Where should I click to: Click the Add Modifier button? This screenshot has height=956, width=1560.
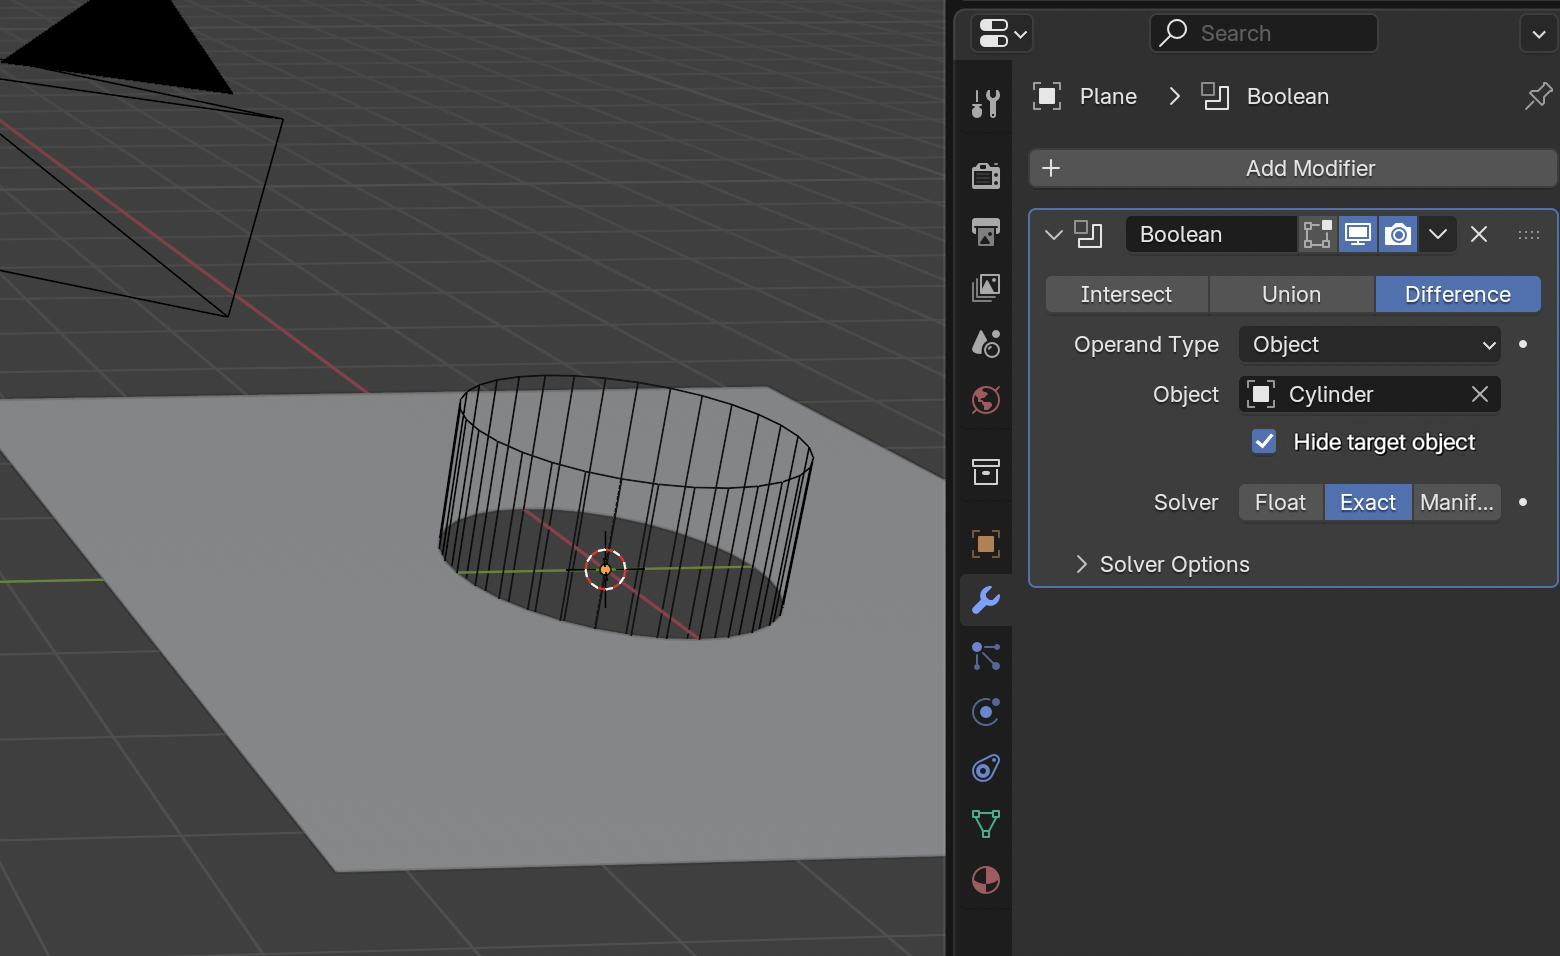click(1293, 168)
